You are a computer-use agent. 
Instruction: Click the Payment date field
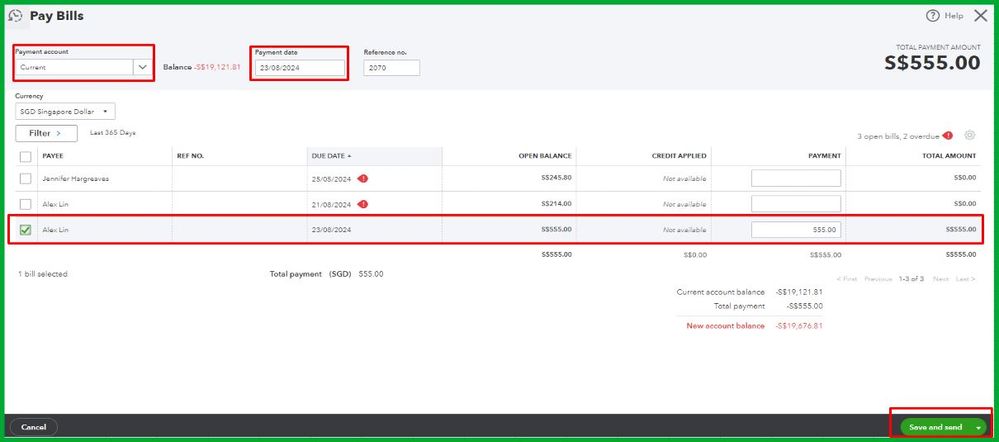pos(299,68)
